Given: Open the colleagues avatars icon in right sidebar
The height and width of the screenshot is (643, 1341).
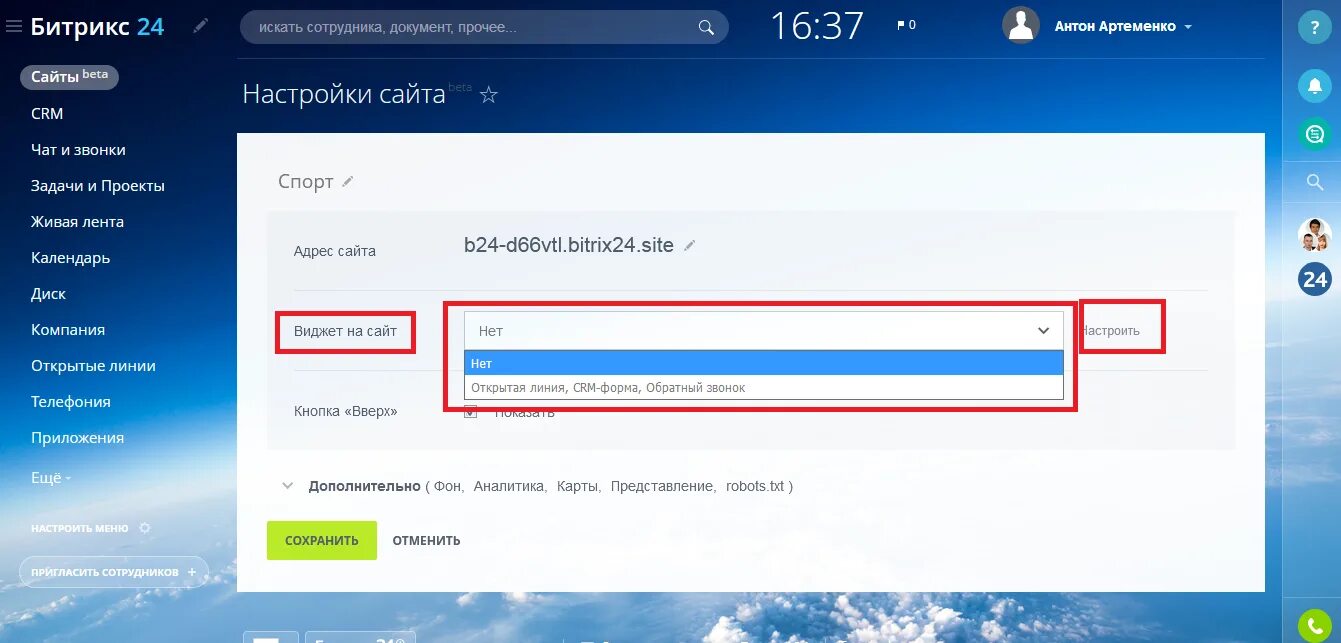Looking at the screenshot, I should [1314, 235].
